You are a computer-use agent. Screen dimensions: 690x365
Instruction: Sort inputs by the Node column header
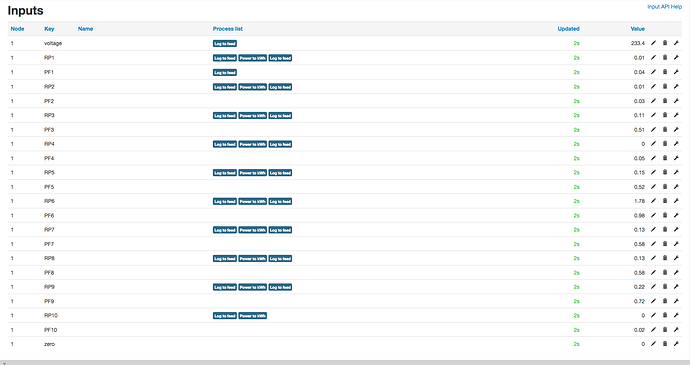pos(18,29)
